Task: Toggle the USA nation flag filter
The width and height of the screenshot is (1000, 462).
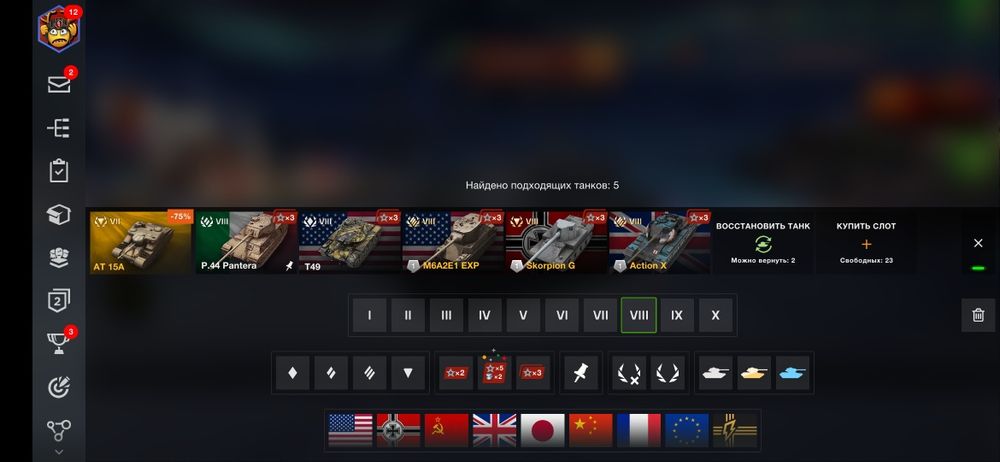Action: pos(350,430)
